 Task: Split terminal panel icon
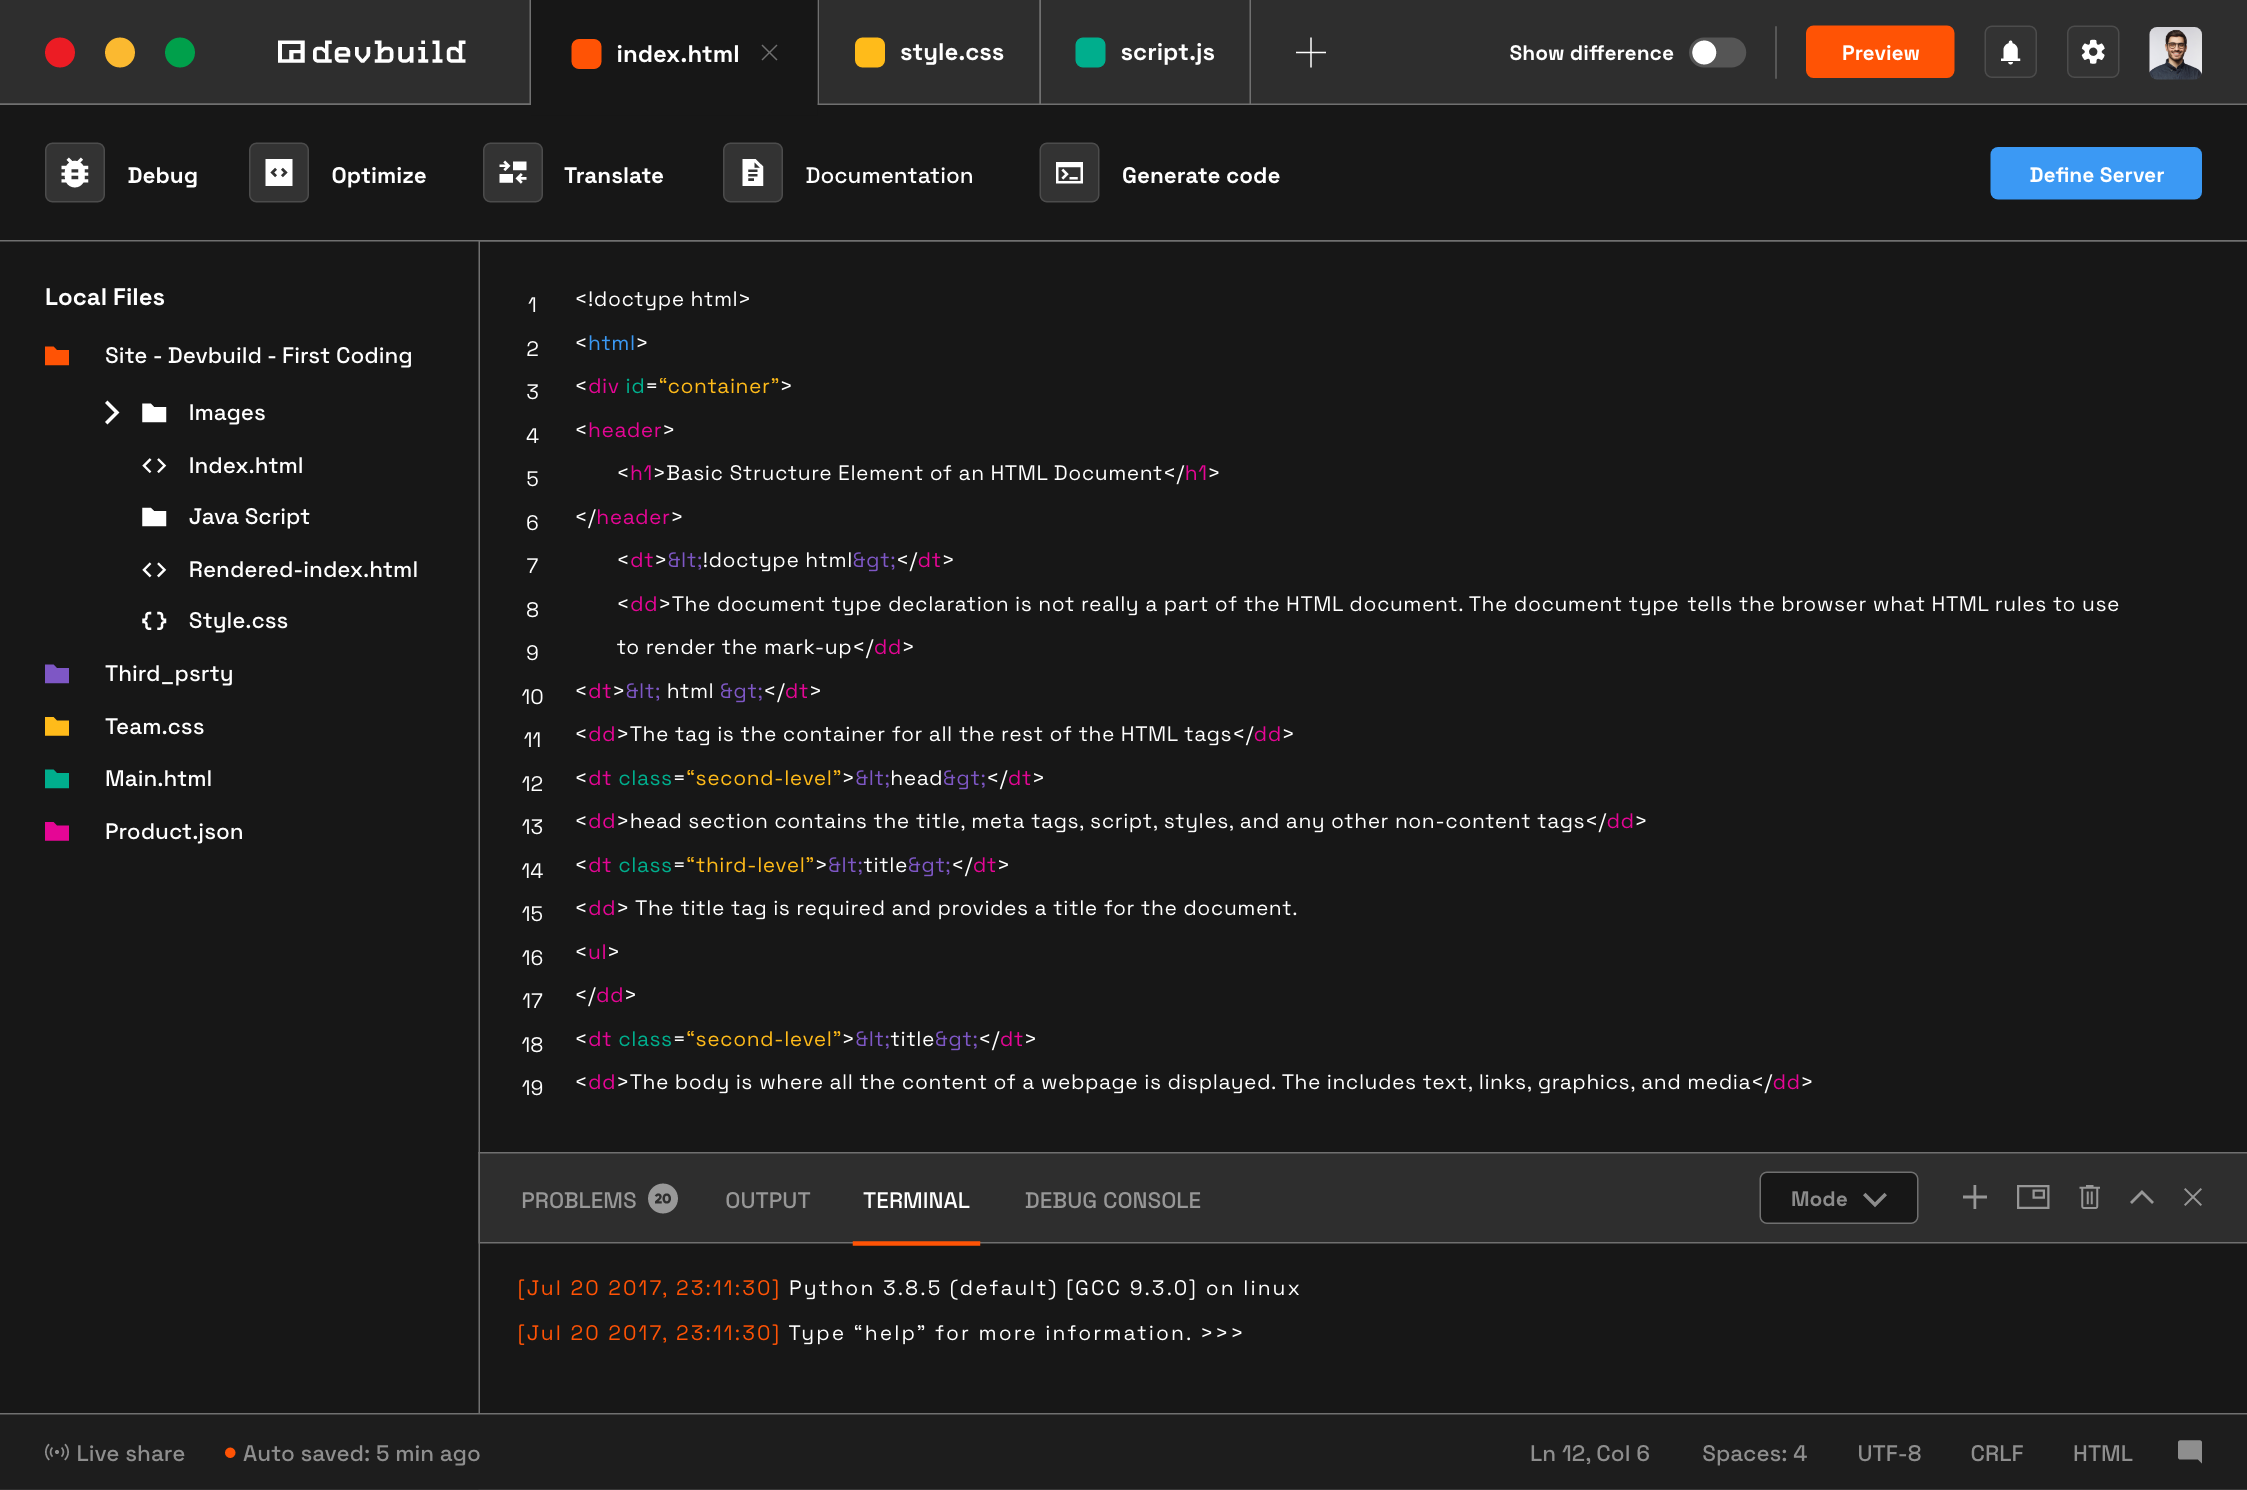point(2032,1198)
